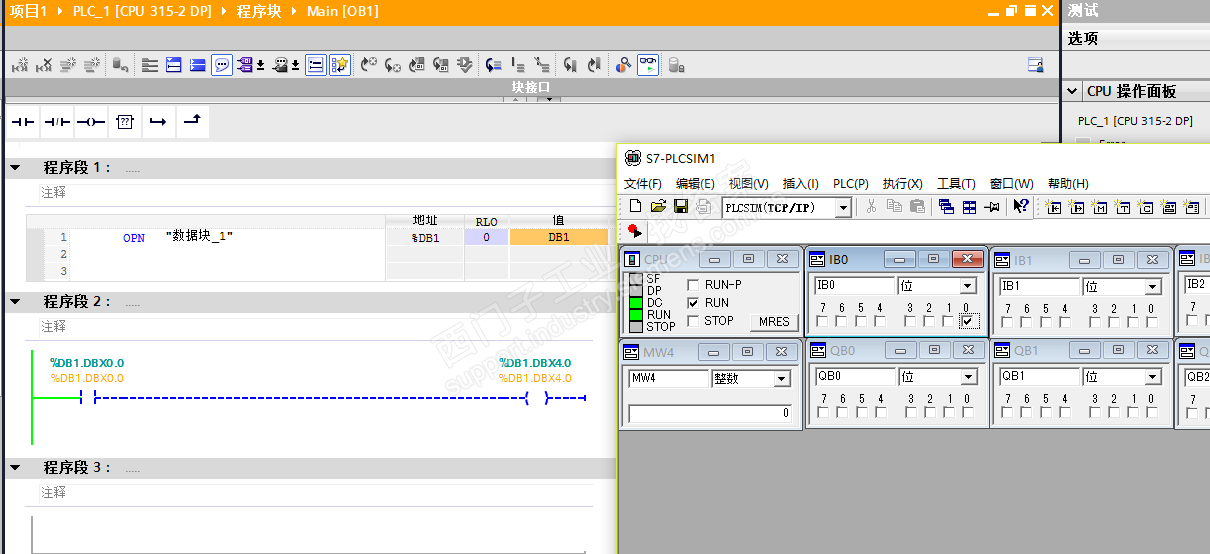The height and width of the screenshot is (554, 1210).
Task: Toggle bit 4 of QB1
Action: click(x=1064, y=412)
